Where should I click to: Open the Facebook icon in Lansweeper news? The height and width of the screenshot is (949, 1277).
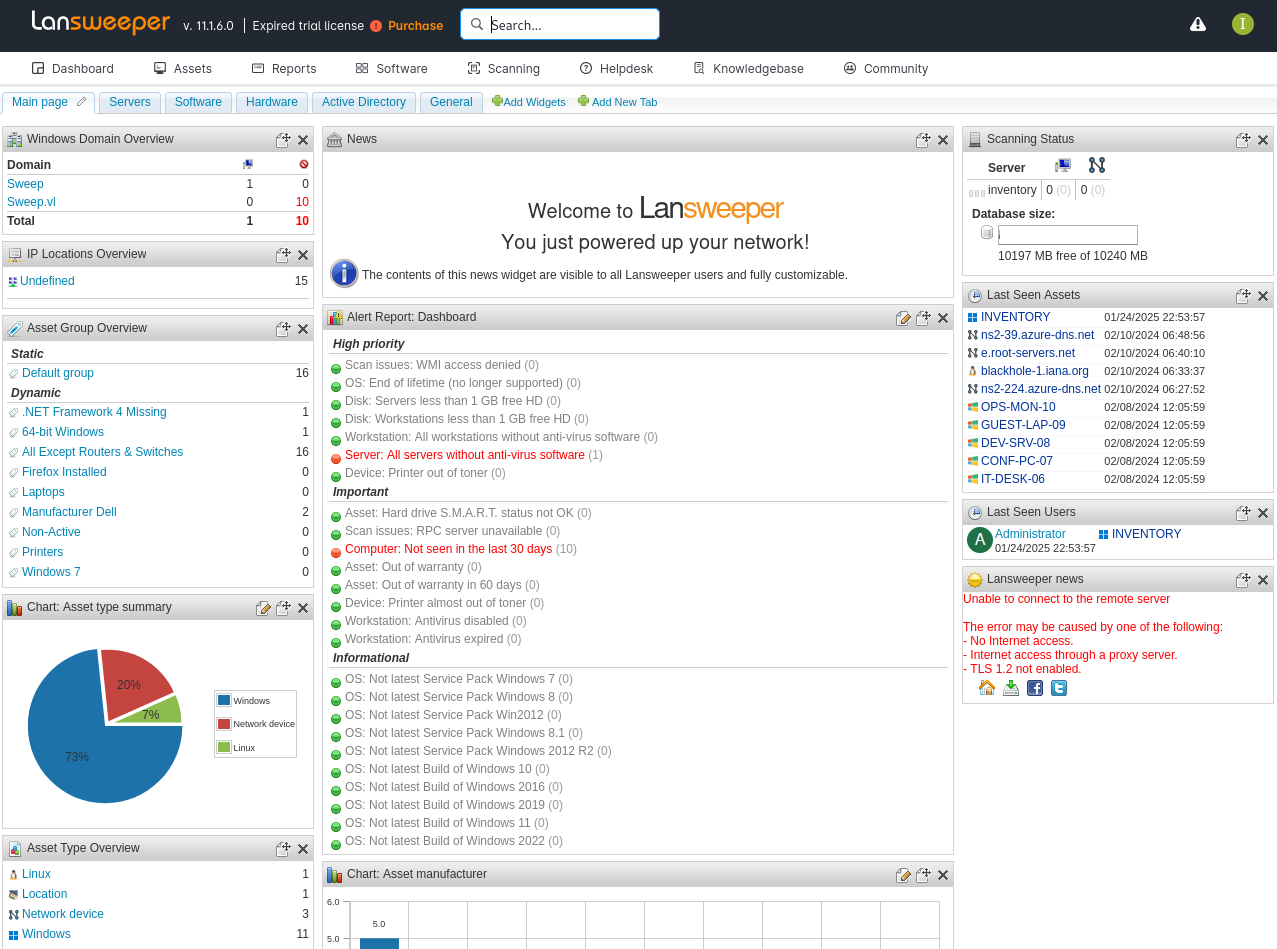1035,688
